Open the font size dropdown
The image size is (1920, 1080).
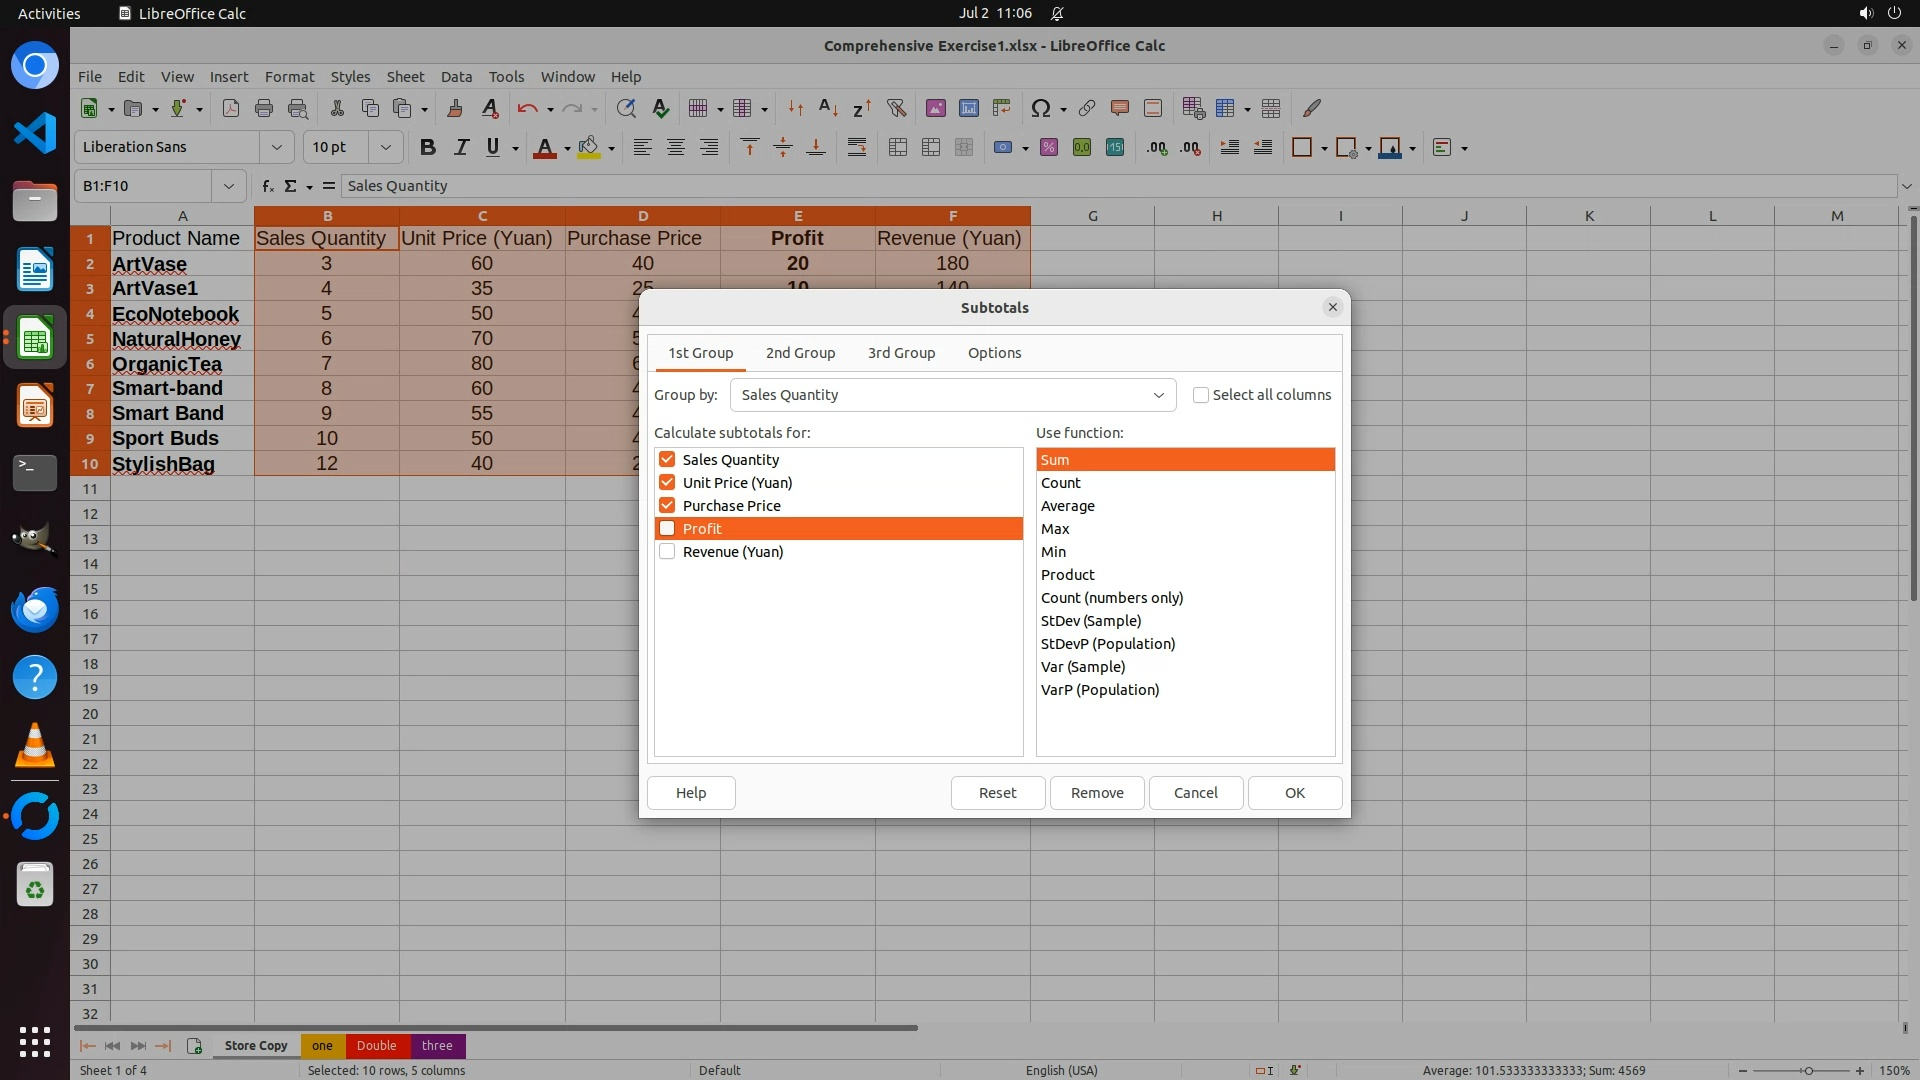click(x=385, y=147)
